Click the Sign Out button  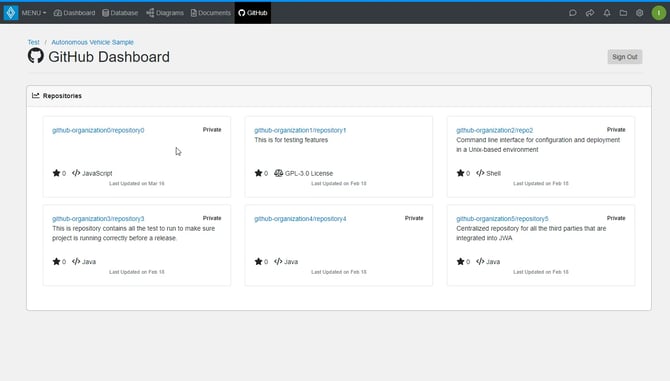[625, 57]
